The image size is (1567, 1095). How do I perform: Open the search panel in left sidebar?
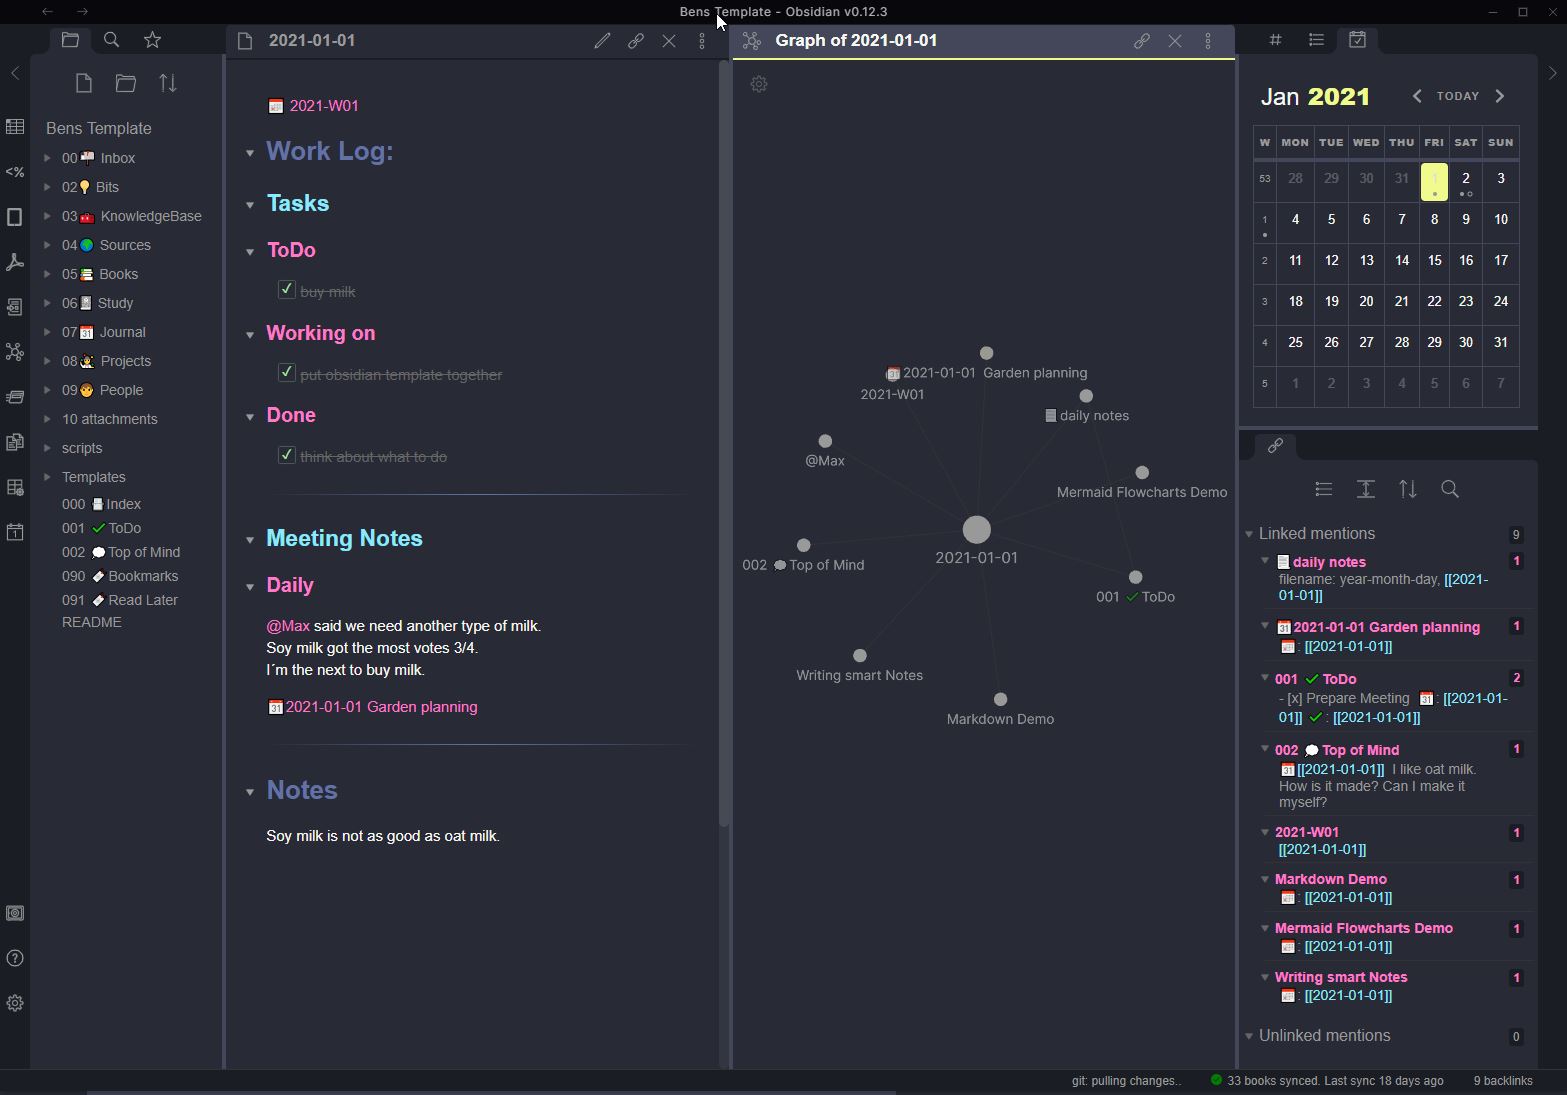(111, 40)
